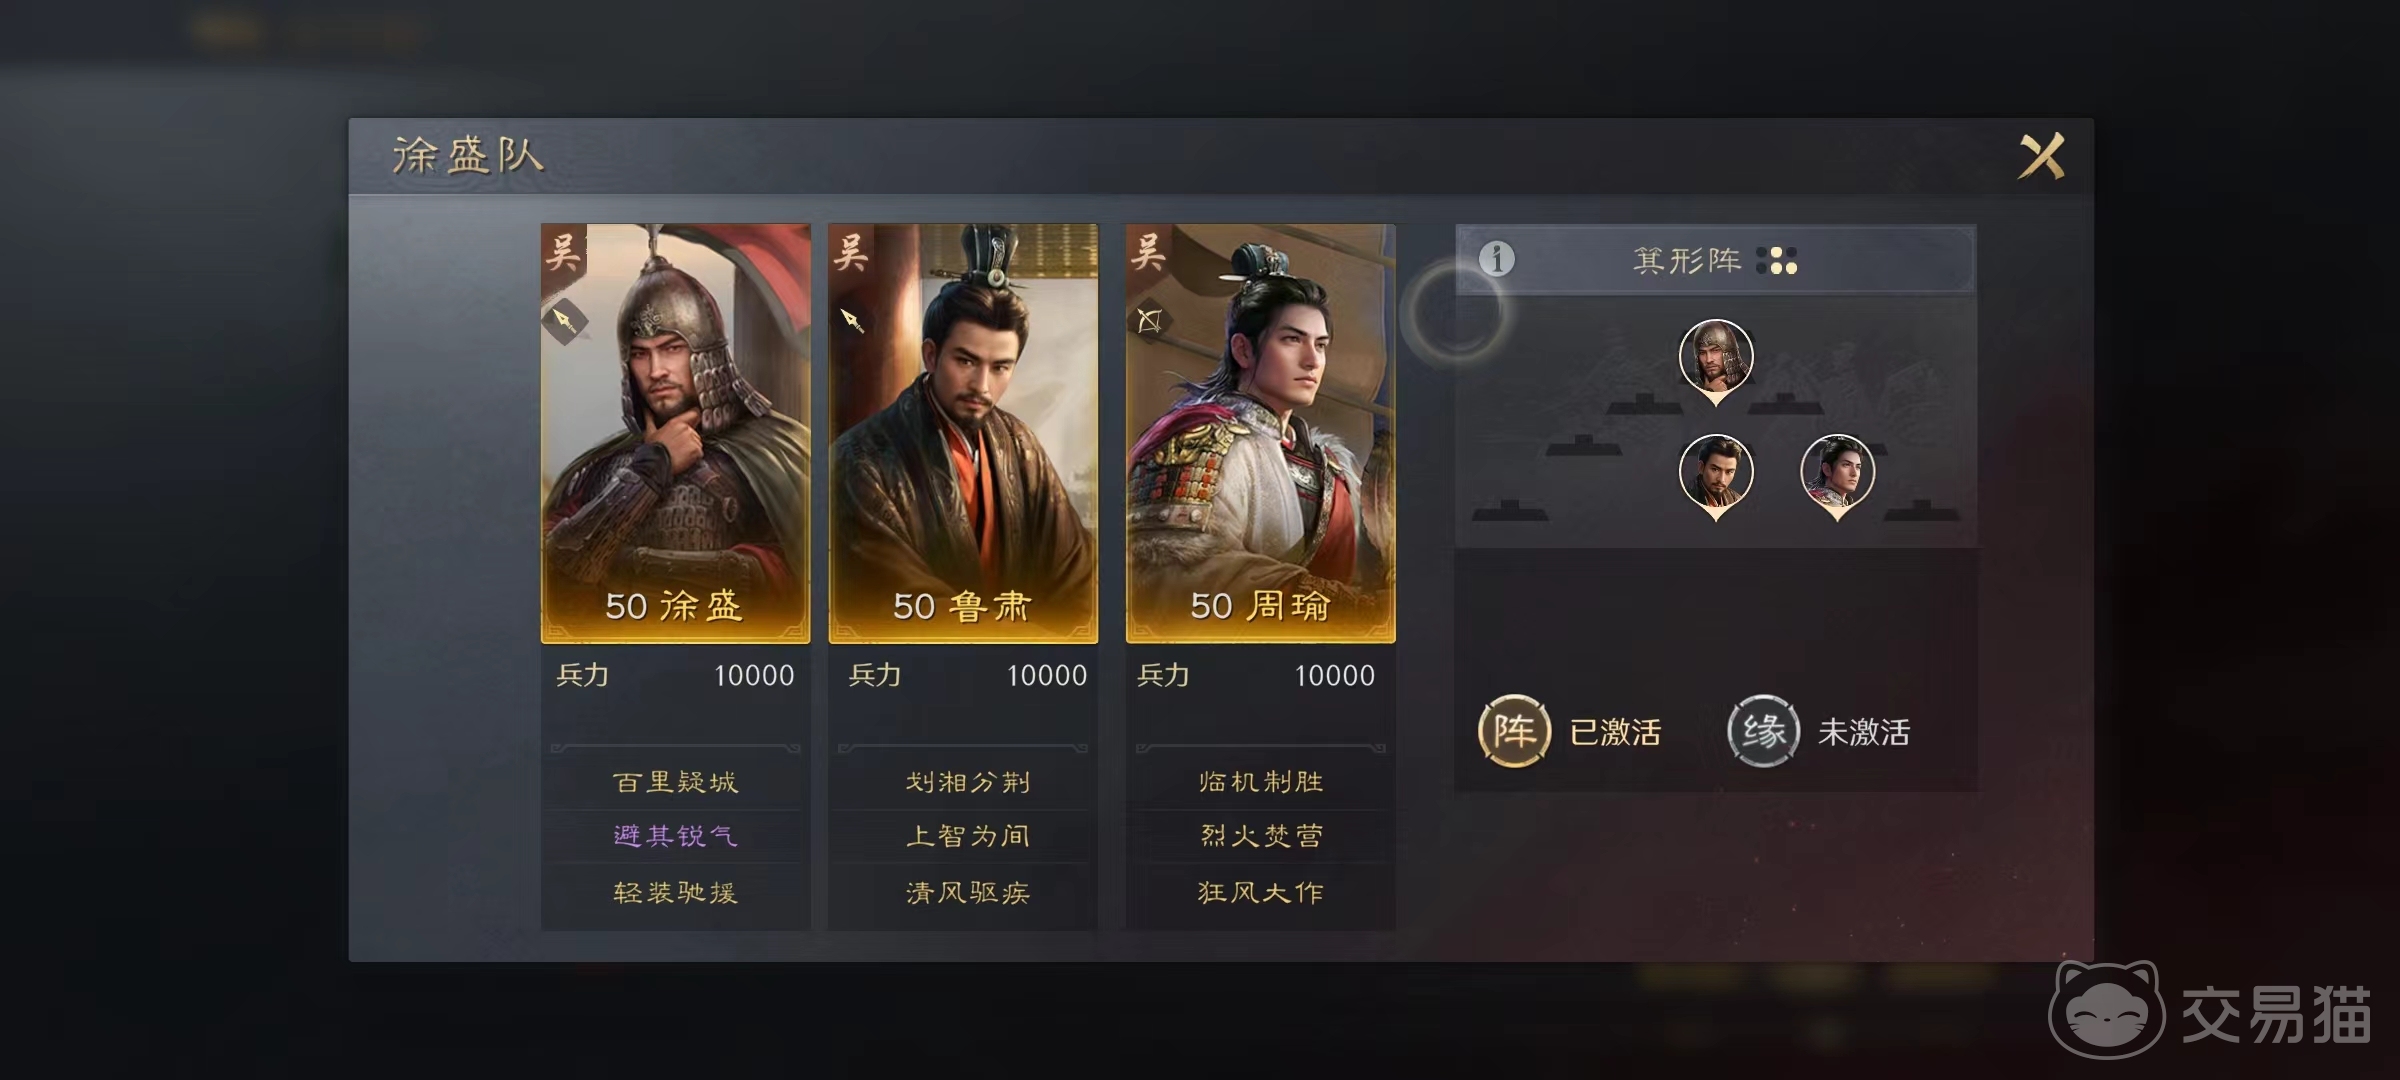View the 烈火焚营 skill
Screen dimensions: 2400x1080
coord(1261,836)
